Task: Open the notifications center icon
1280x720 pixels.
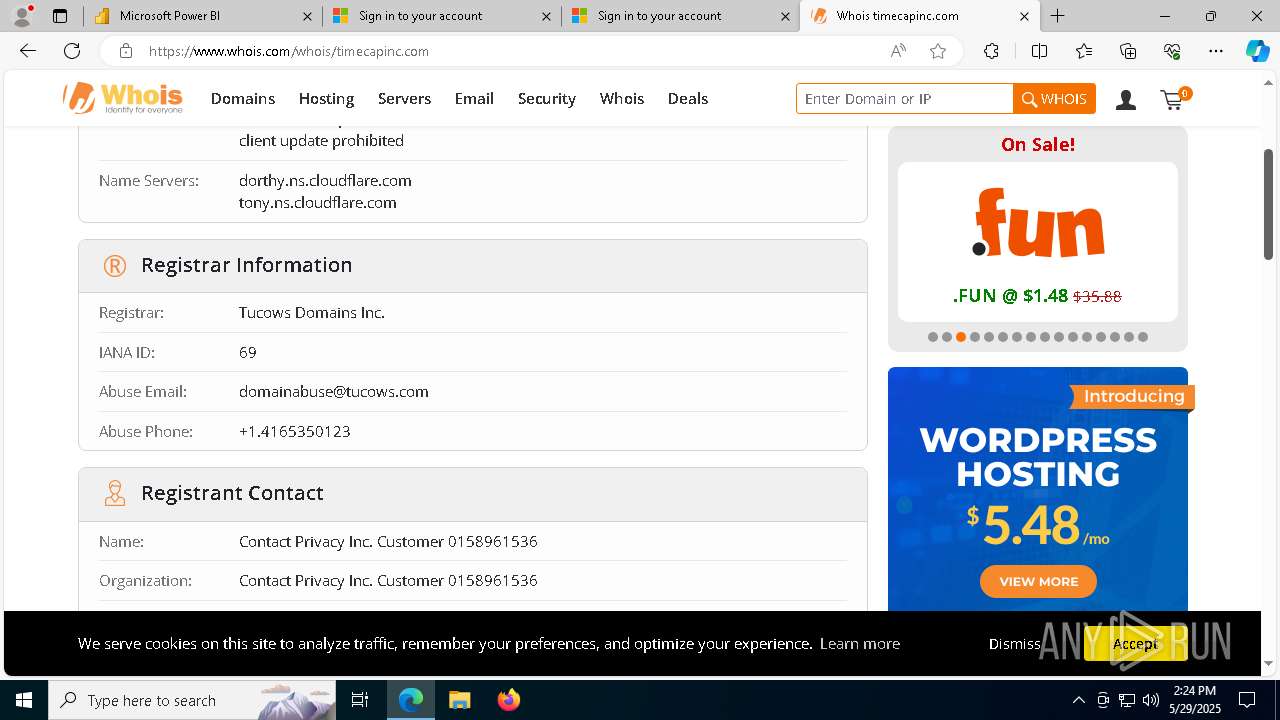Action: 1247,700
